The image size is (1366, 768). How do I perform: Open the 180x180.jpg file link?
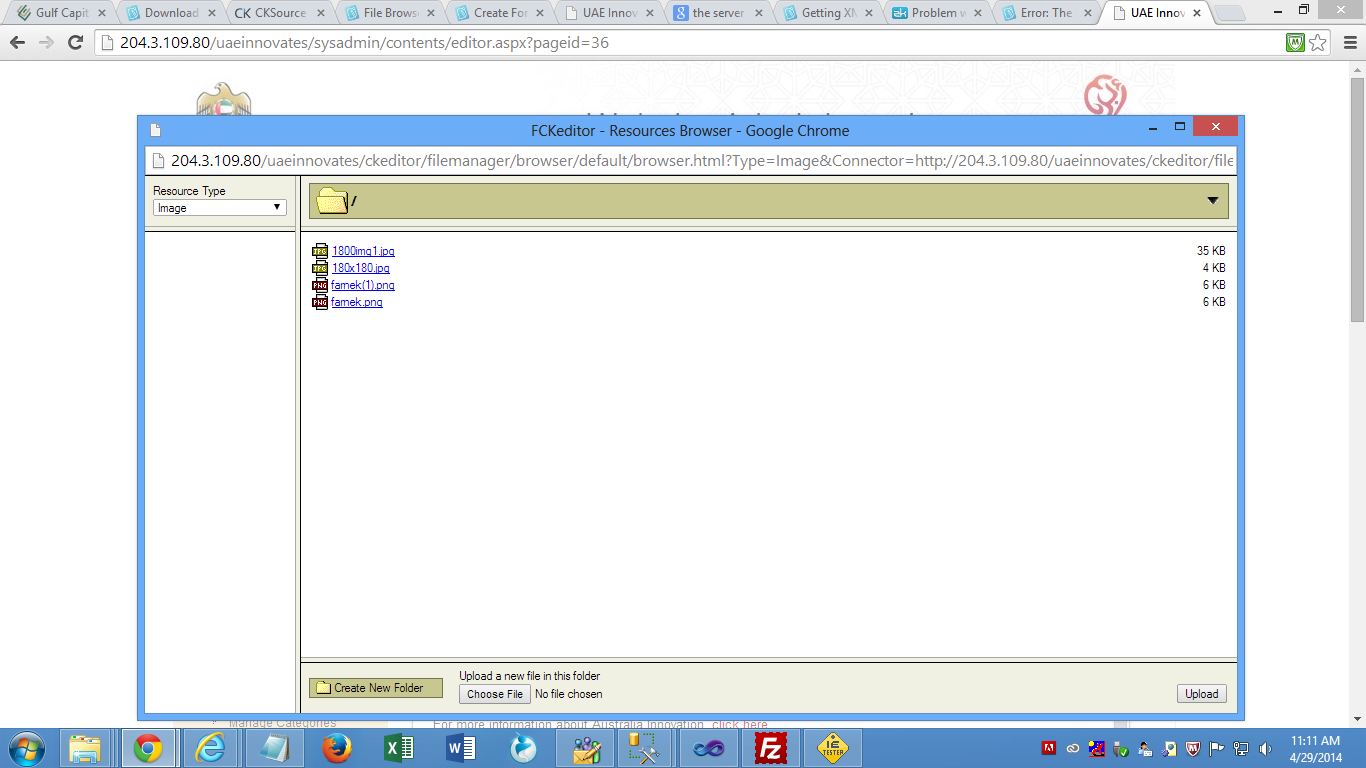(x=360, y=268)
